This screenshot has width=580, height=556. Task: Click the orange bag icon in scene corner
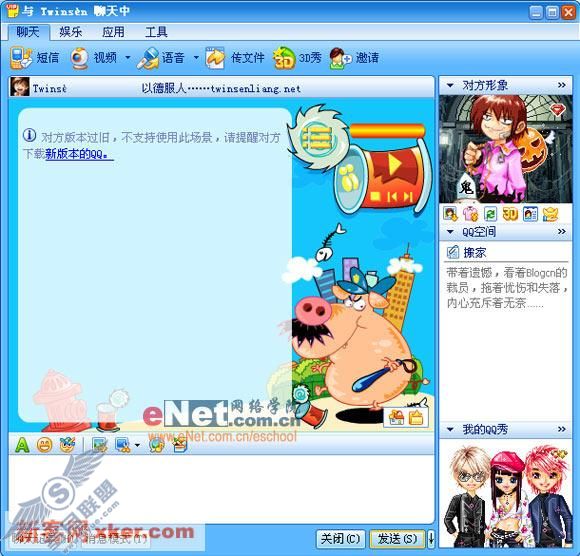coord(416,418)
